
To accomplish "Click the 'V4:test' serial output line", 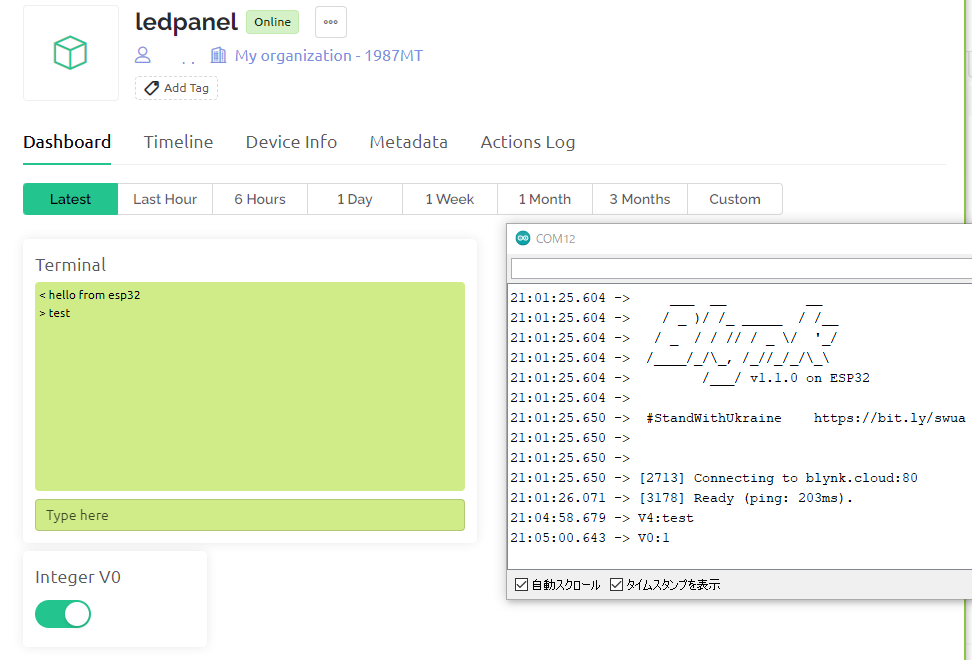I will (666, 518).
